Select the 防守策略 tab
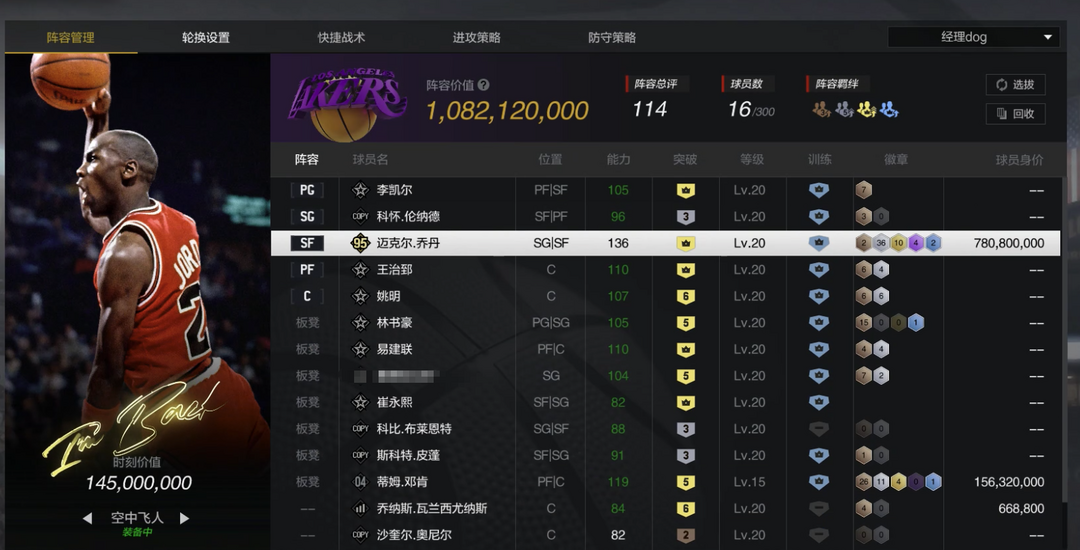Image resolution: width=1080 pixels, height=550 pixels. [612, 37]
